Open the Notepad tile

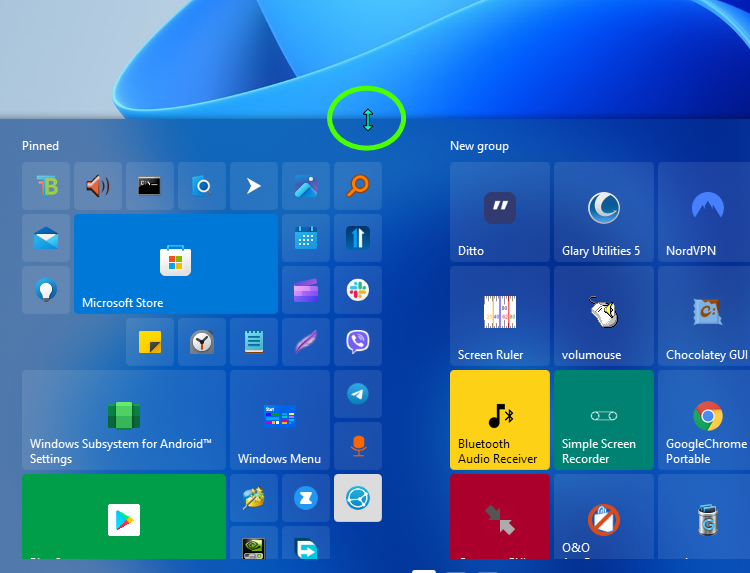[254, 342]
